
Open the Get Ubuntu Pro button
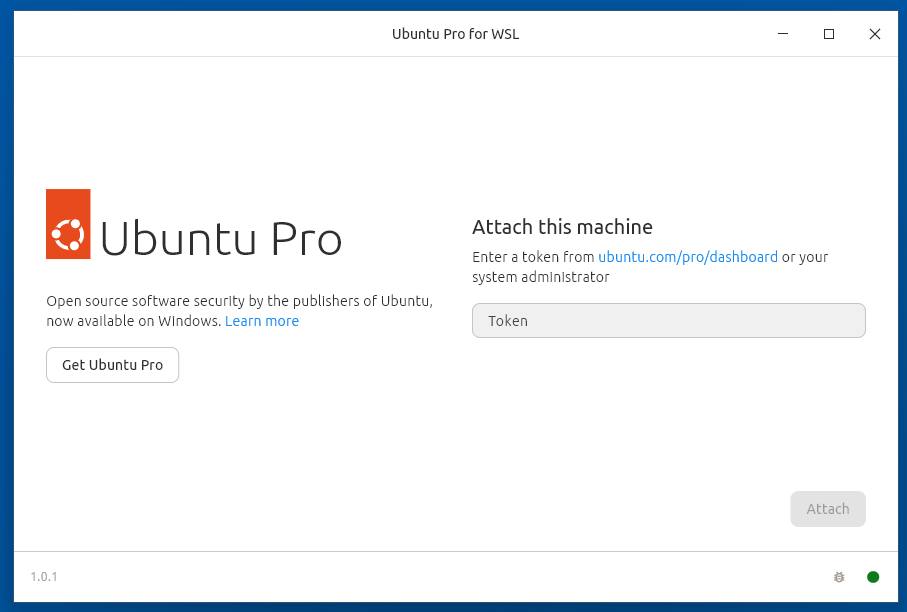[113, 365]
